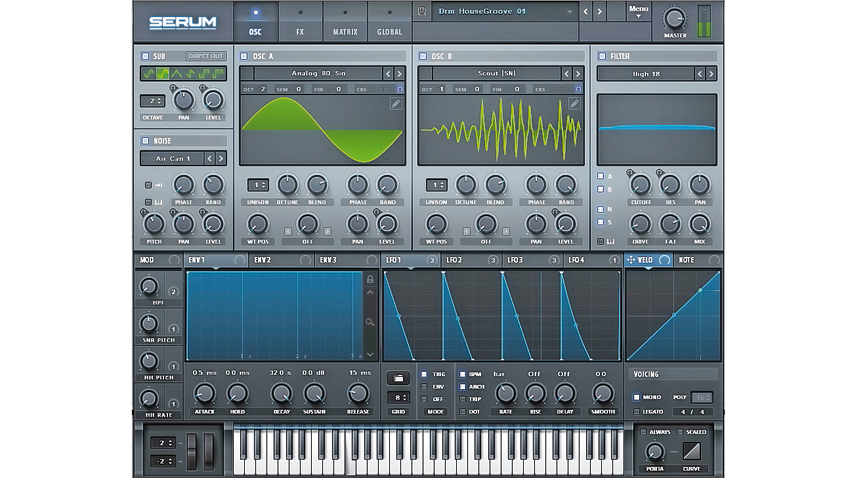This screenshot has width=850, height=478.
Task: Toggle the SUB oscillator on
Action: (x=145, y=56)
